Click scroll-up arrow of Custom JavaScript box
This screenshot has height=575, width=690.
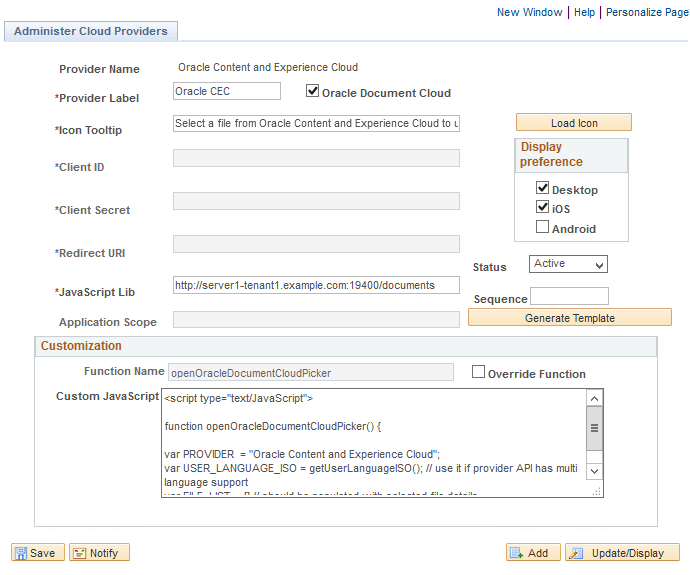coord(595,399)
